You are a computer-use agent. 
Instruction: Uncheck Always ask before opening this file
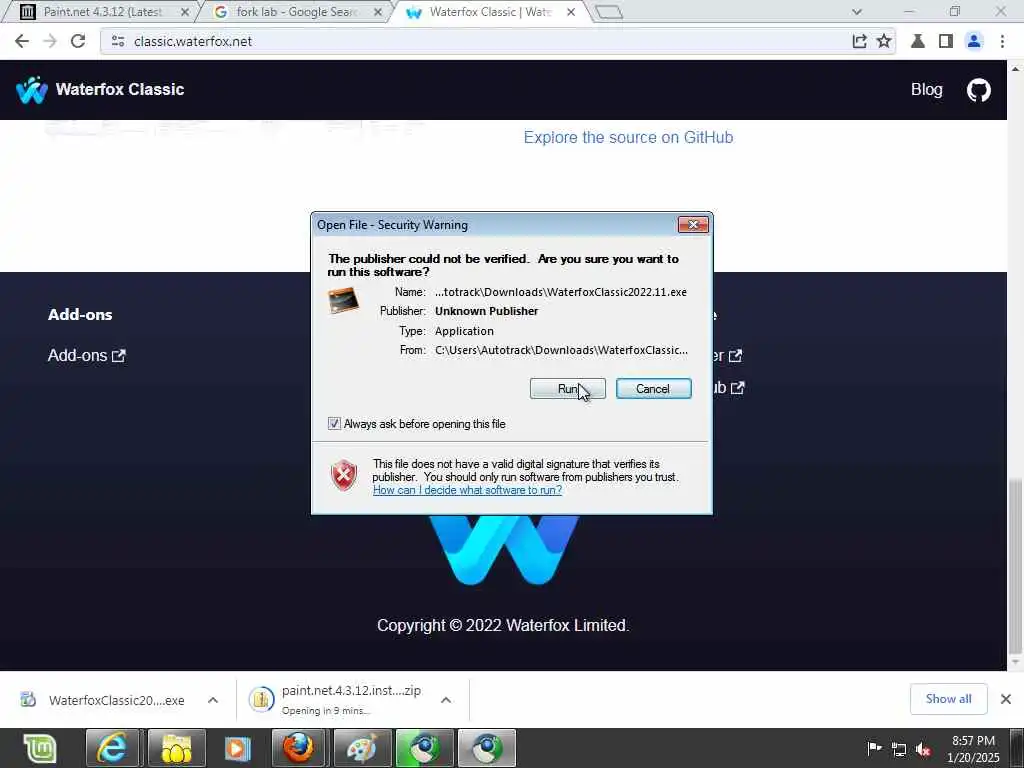tap(334, 424)
